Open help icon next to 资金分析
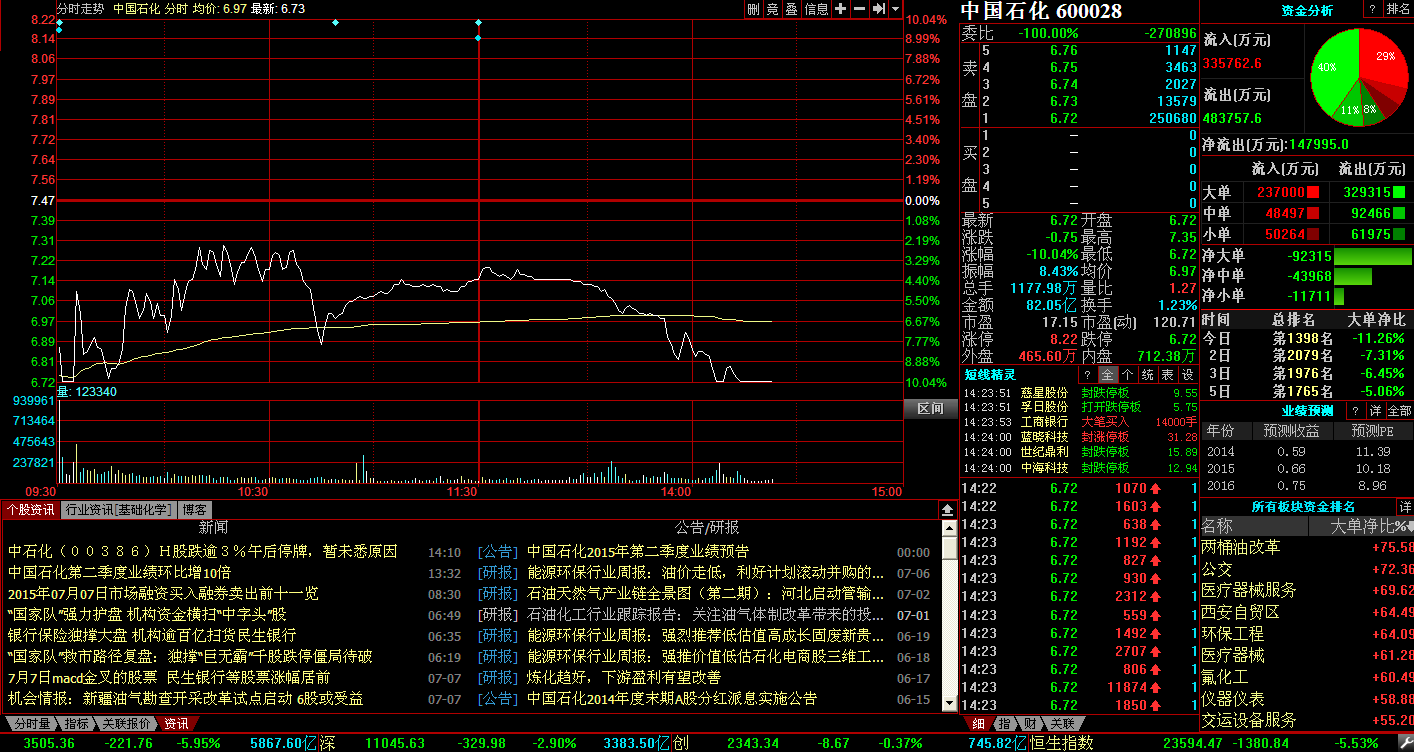1414x752 pixels. point(1371,10)
